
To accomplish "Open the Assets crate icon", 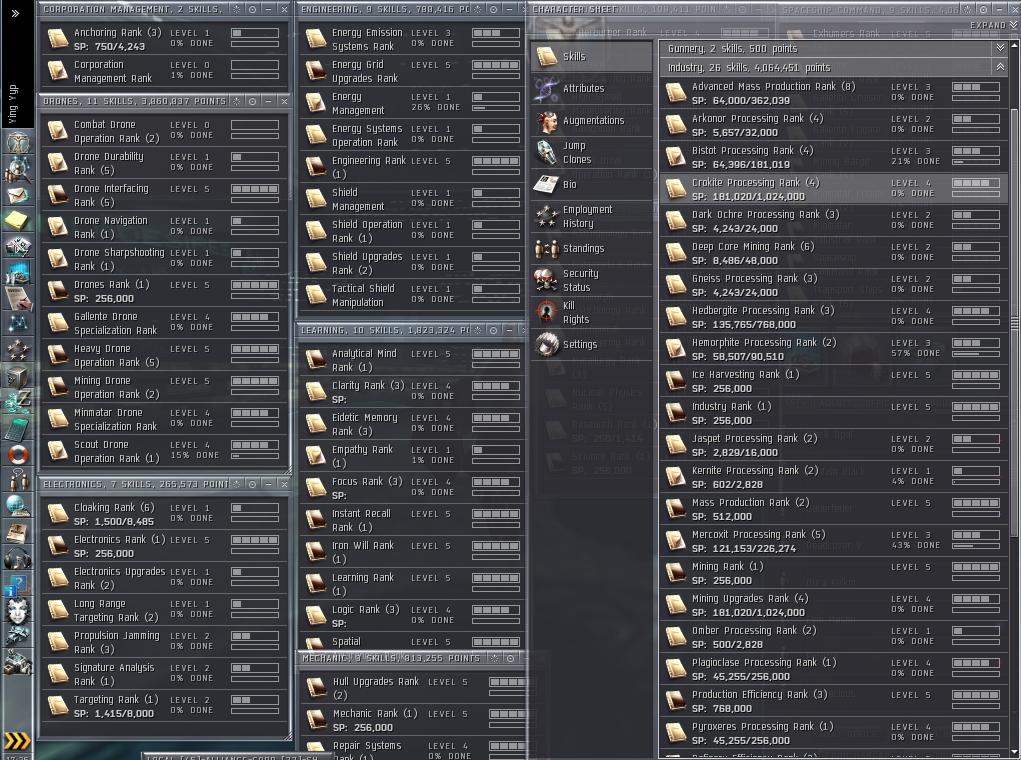I will click(18, 376).
